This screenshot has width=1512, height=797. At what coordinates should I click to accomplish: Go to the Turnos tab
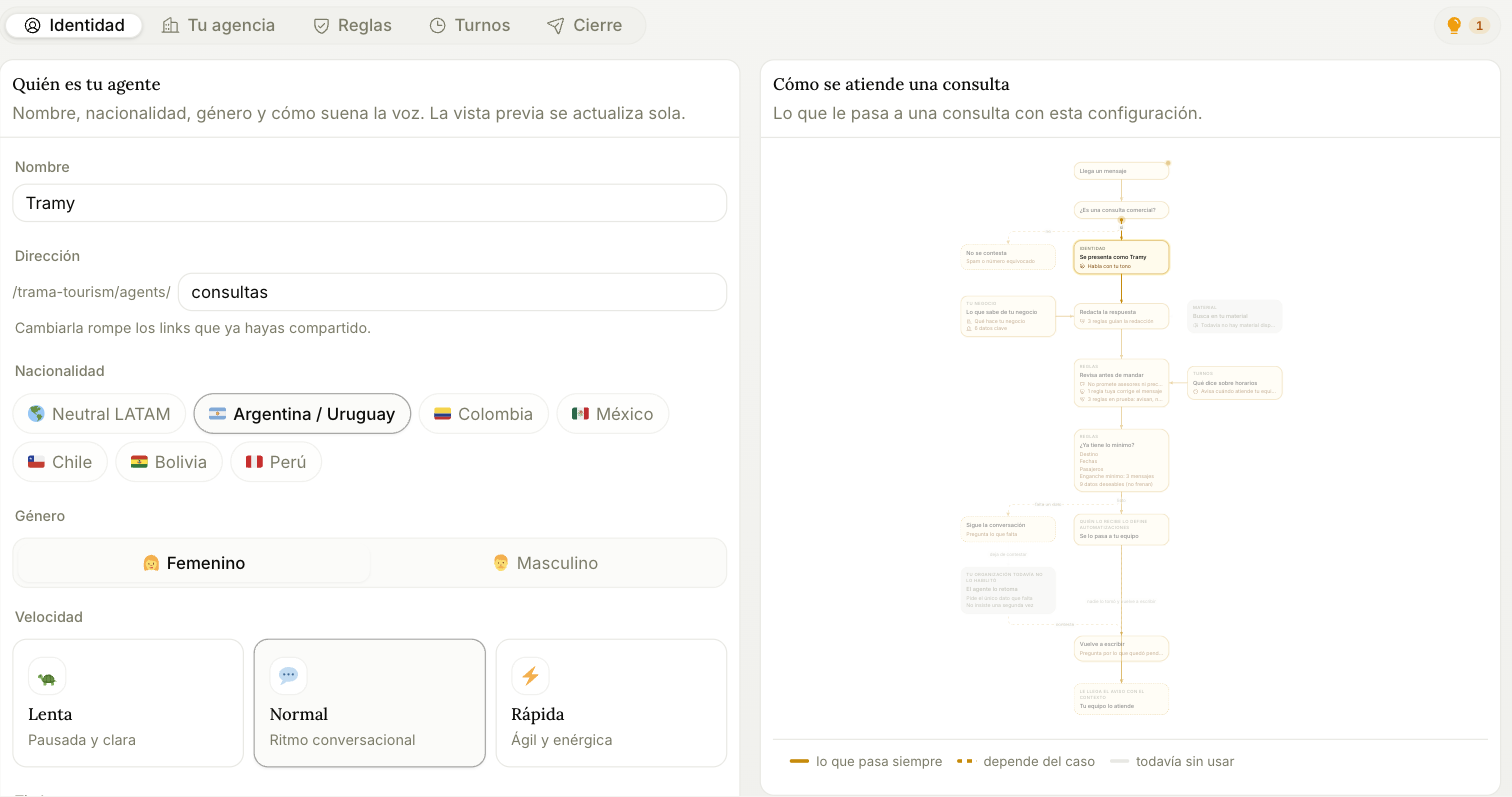469,25
